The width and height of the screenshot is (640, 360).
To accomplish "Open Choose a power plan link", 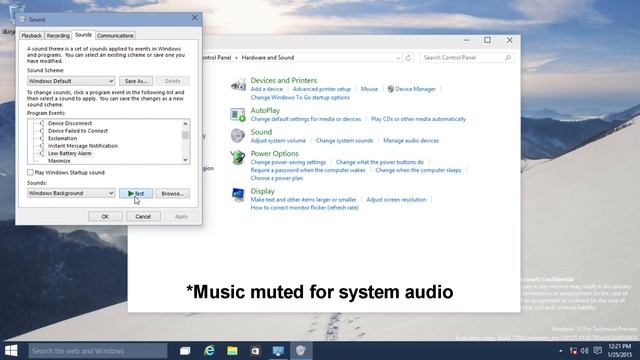I will (x=277, y=178).
